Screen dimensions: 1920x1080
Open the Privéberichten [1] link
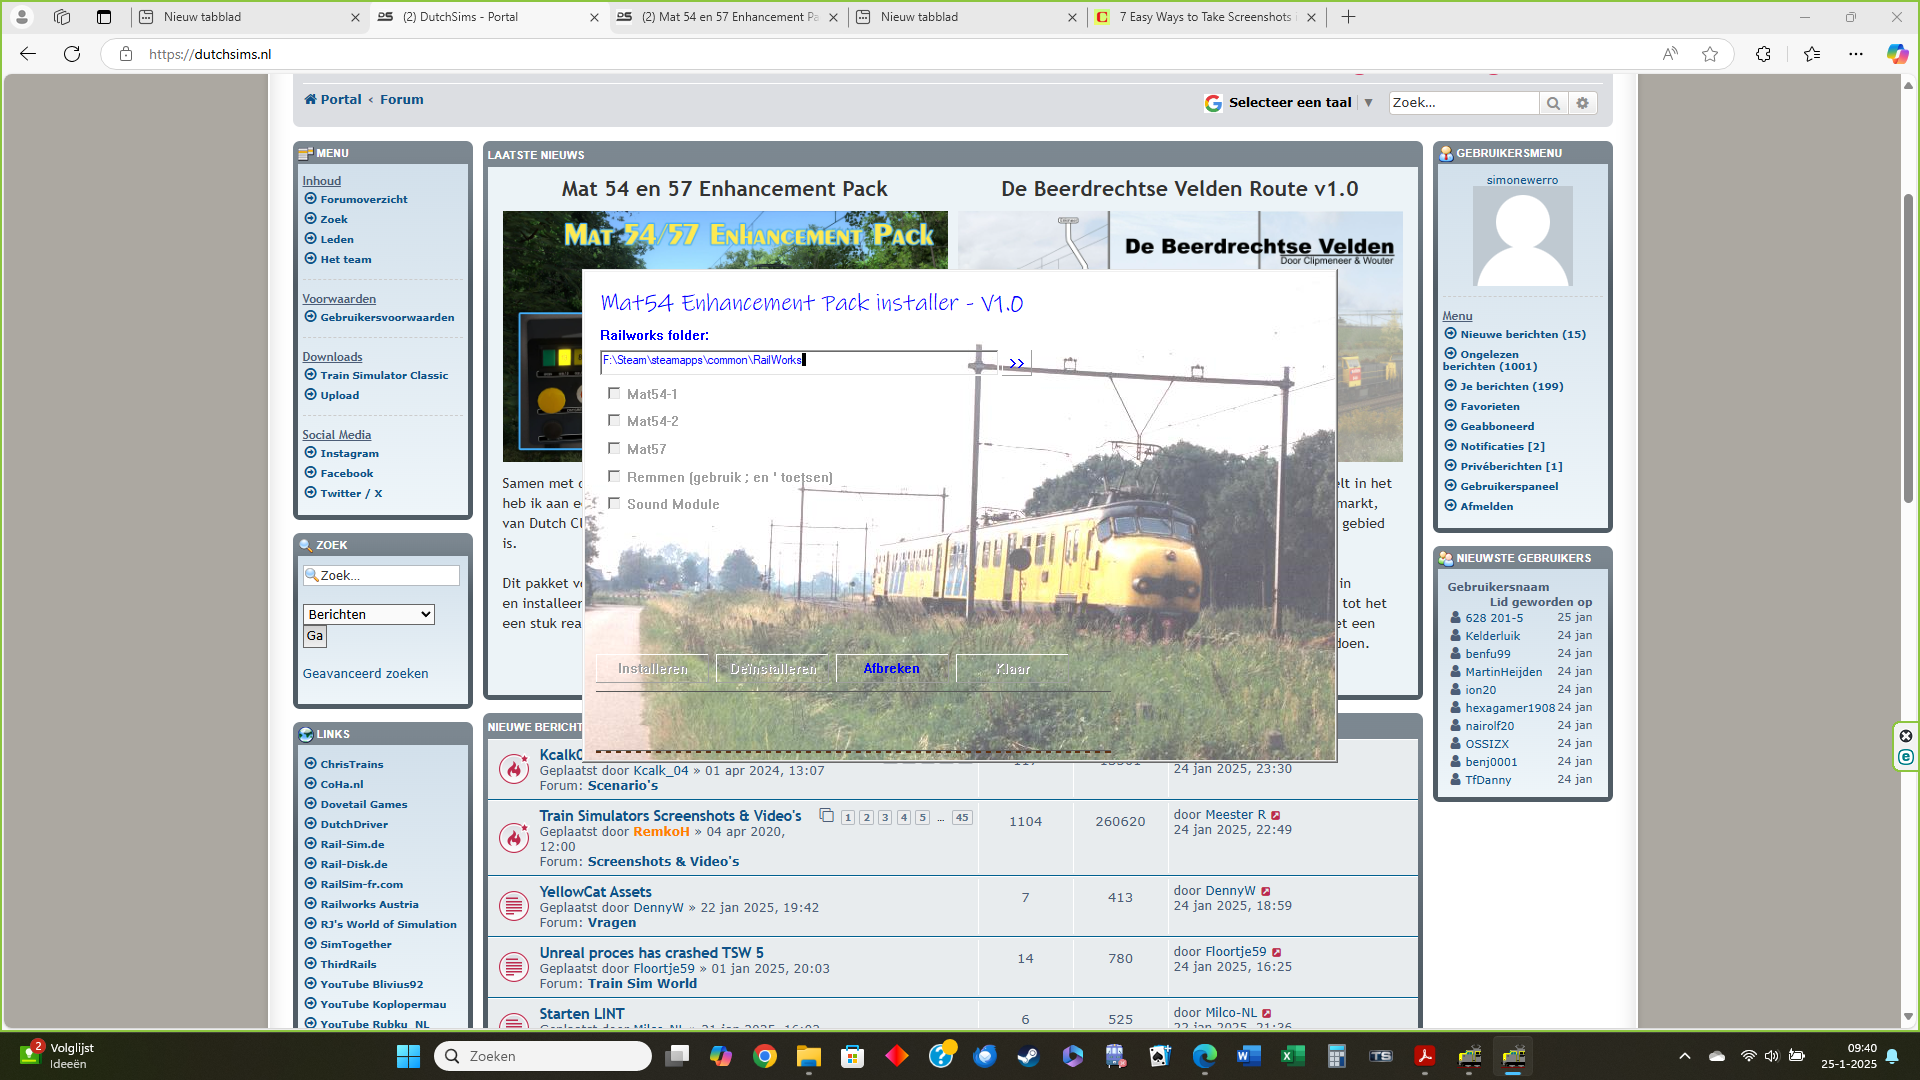pyautogui.click(x=1511, y=466)
